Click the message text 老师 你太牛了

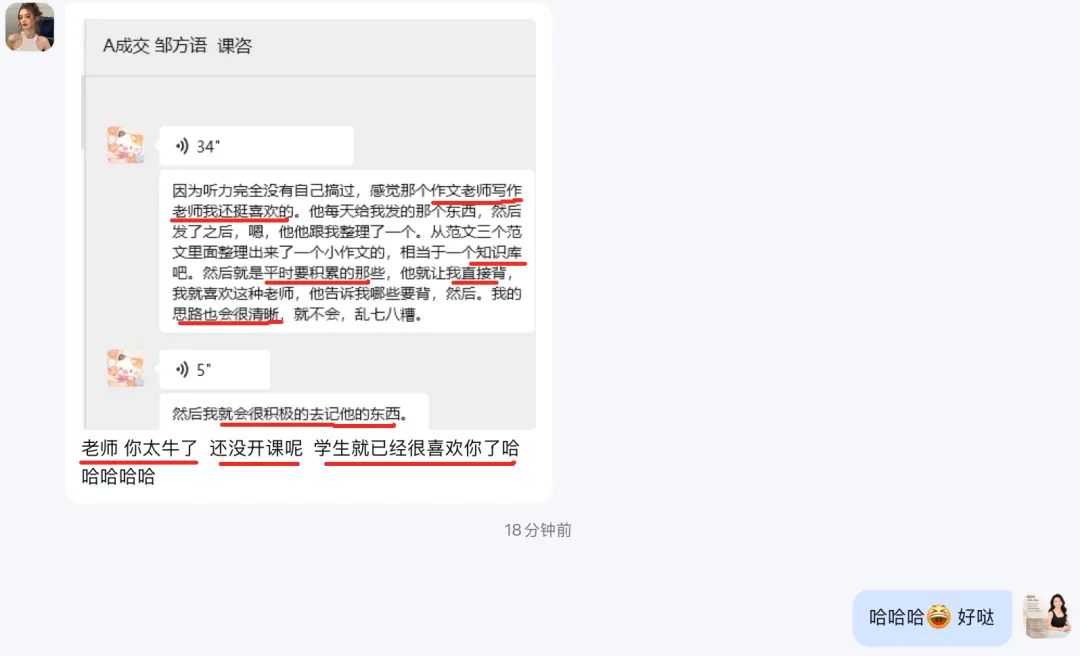tap(140, 449)
